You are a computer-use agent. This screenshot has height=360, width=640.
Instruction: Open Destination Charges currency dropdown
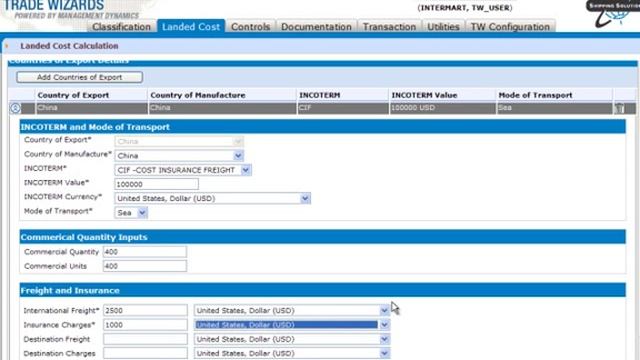click(292, 353)
